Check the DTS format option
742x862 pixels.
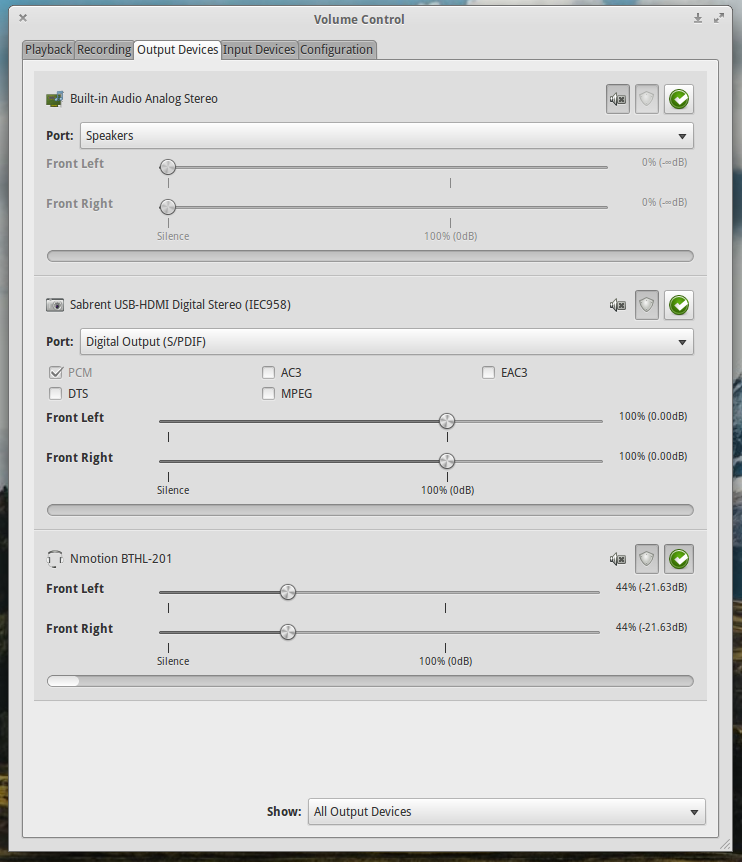pyautogui.click(x=56, y=394)
